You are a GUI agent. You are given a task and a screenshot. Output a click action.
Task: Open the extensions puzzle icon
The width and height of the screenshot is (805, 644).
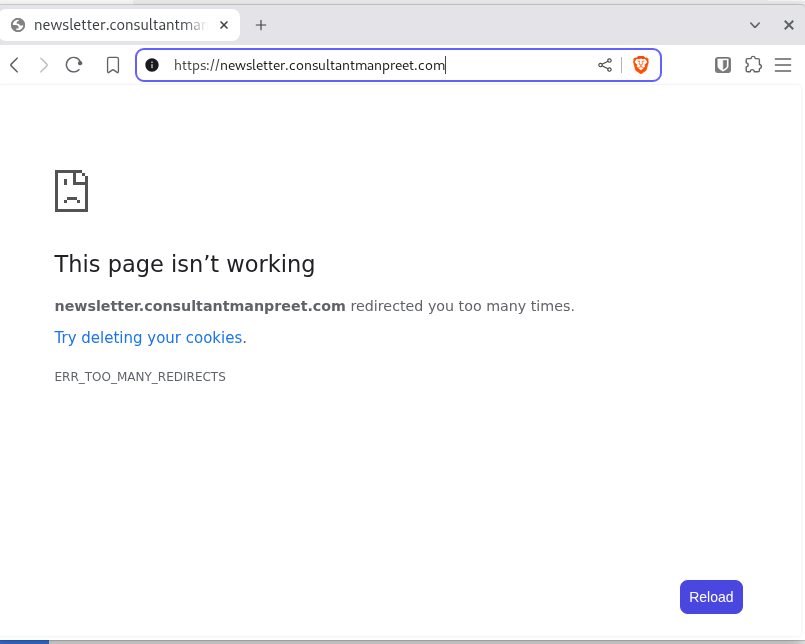coord(753,65)
